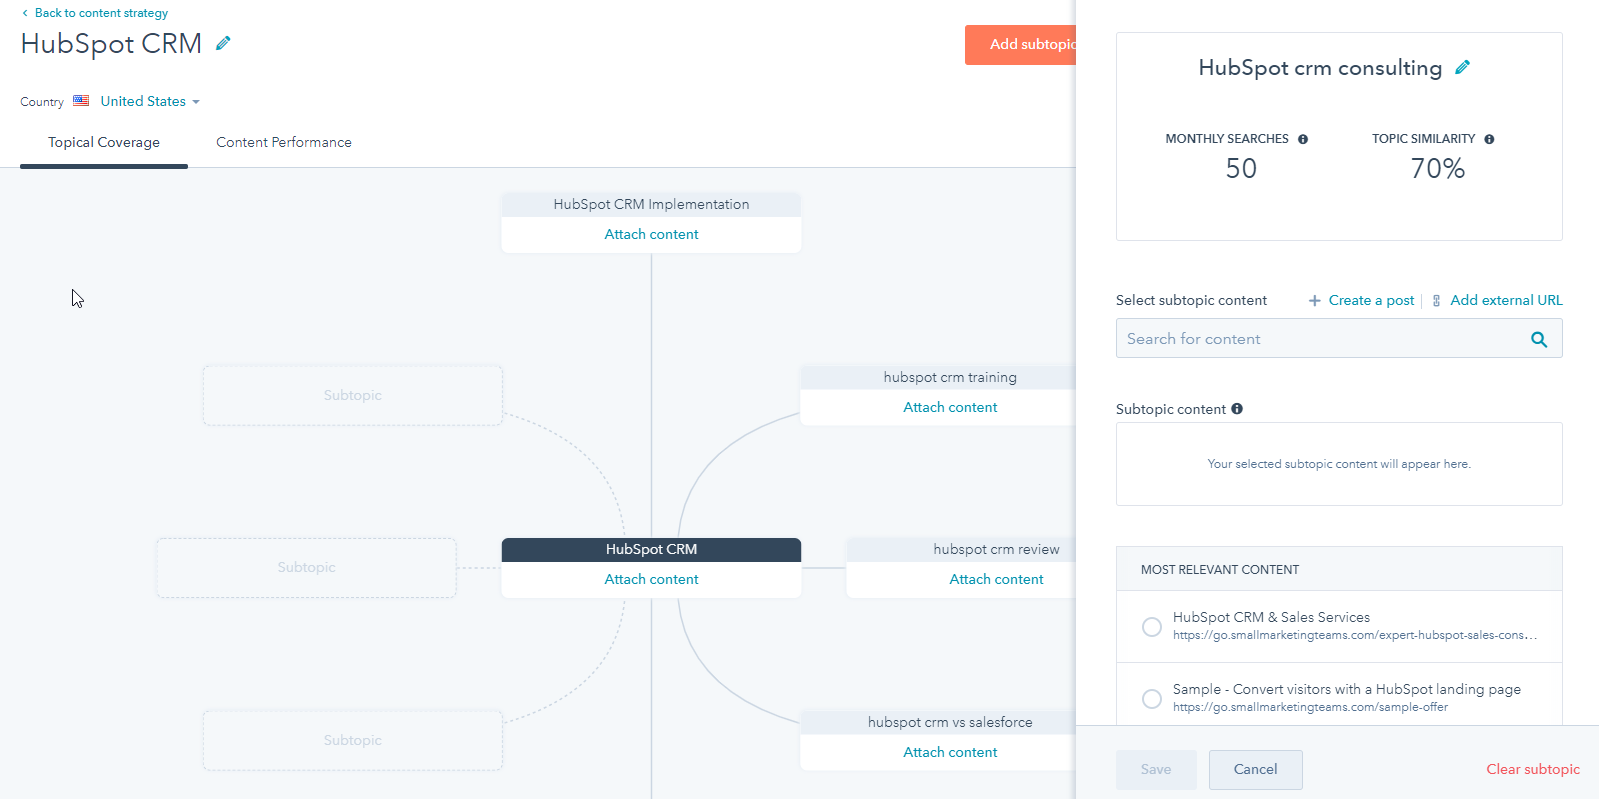This screenshot has height=799, width=1599.
Task: Open the United States country dropdown
Action: coord(150,101)
